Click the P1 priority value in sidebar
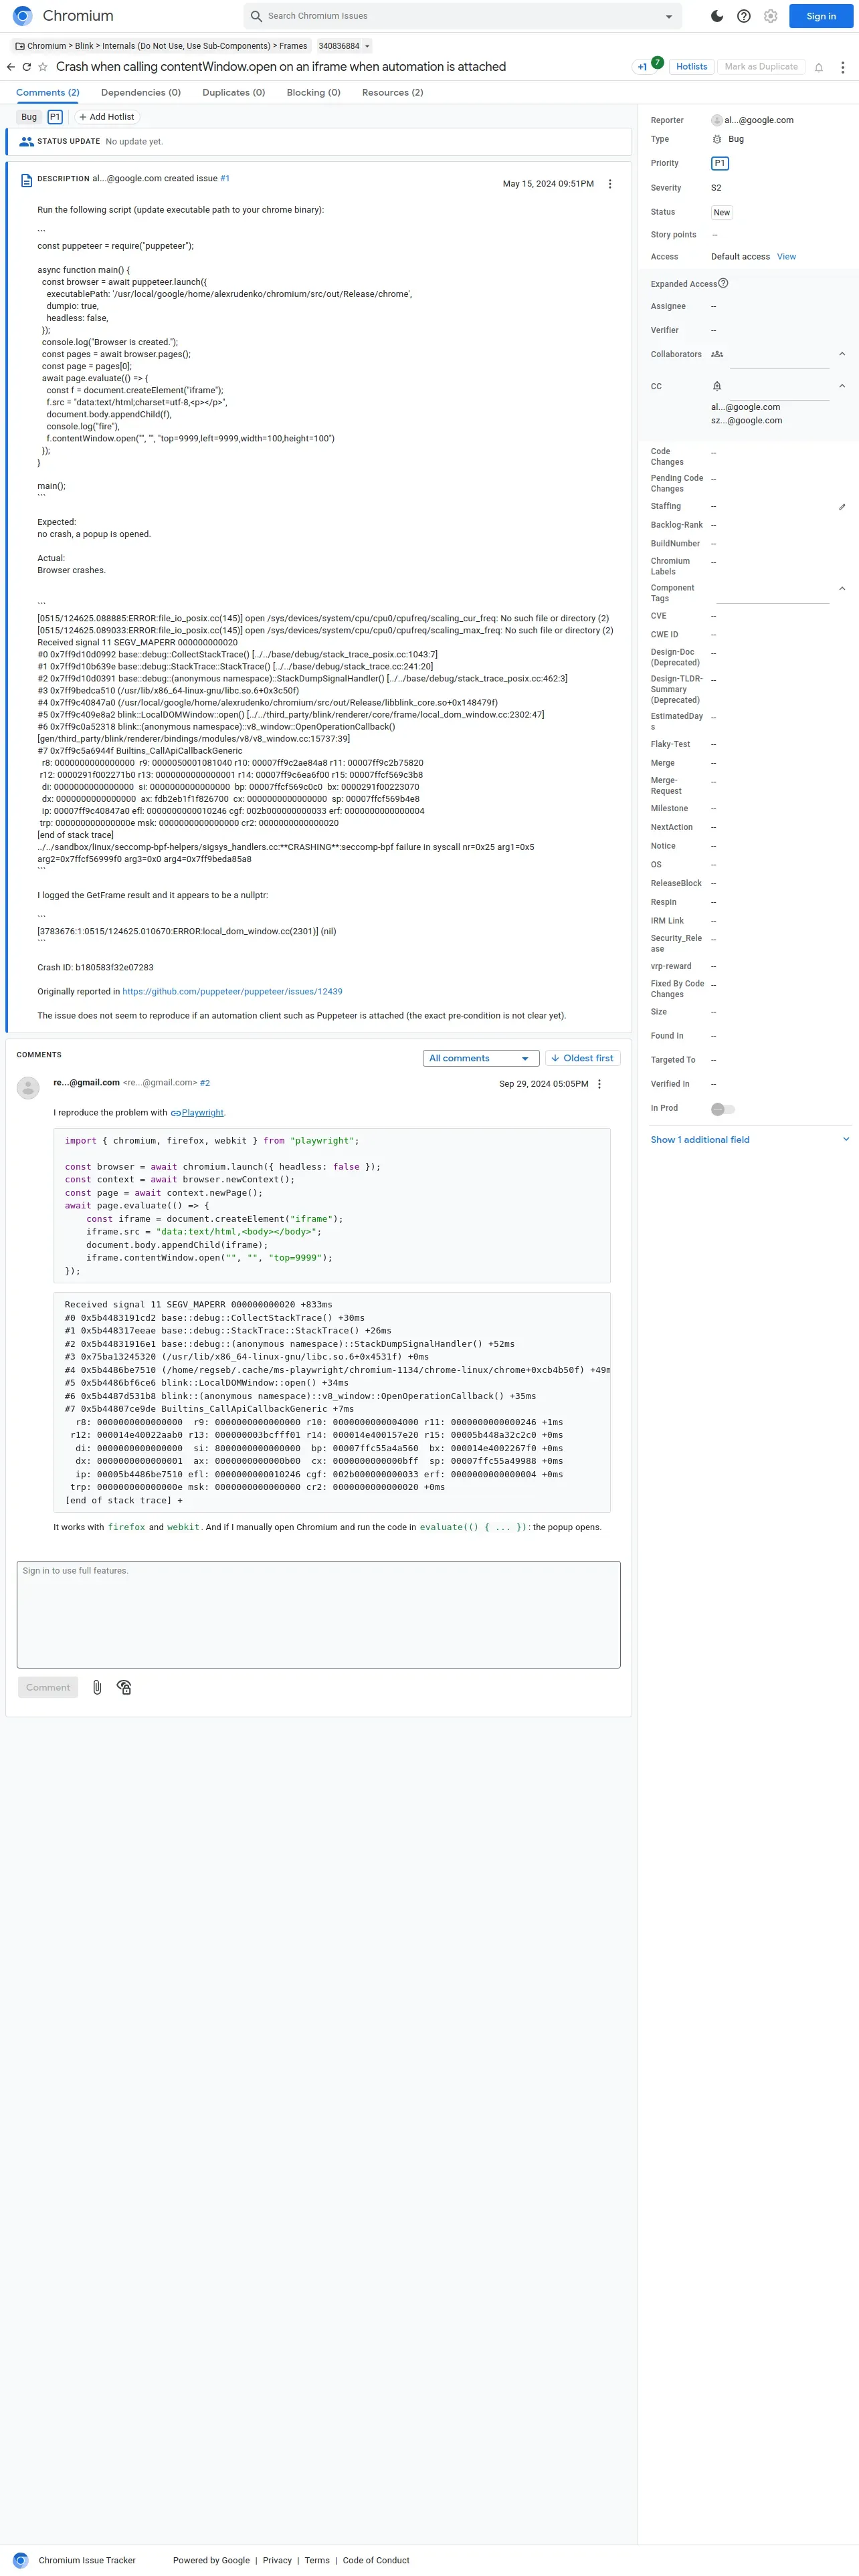Viewport: 859px width, 2576px height. [x=720, y=163]
